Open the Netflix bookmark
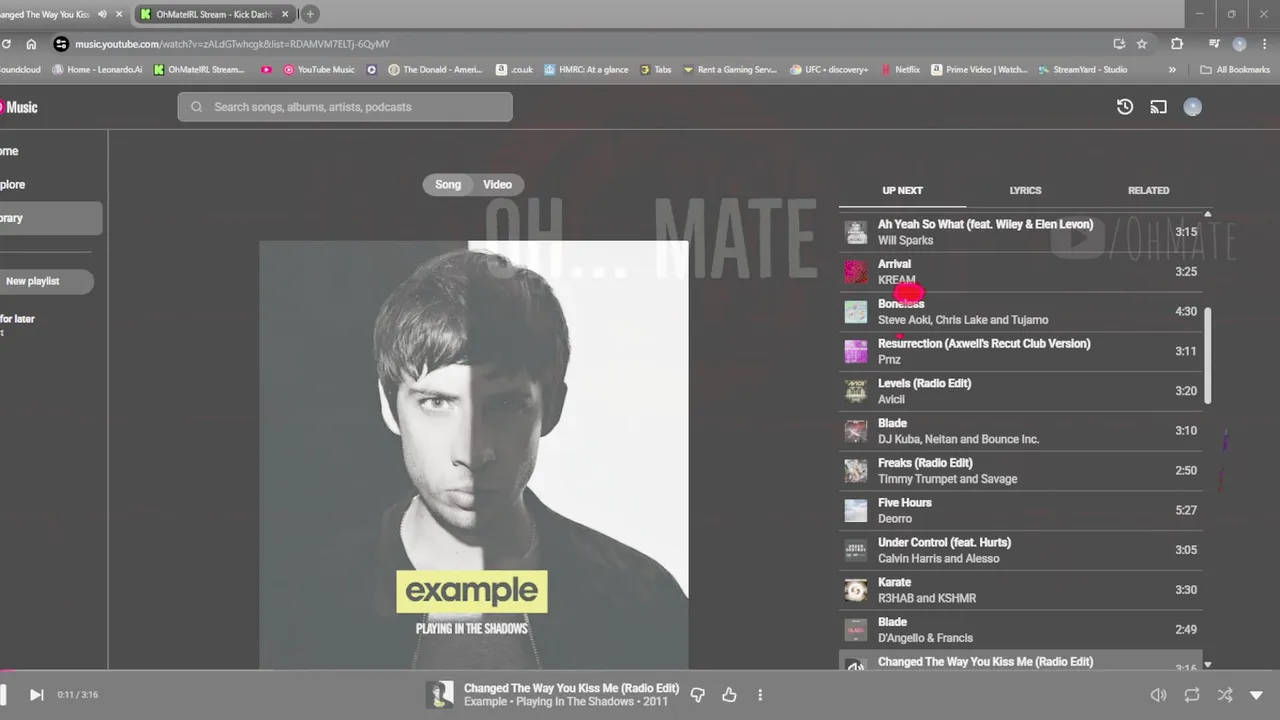 tap(899, 70)
